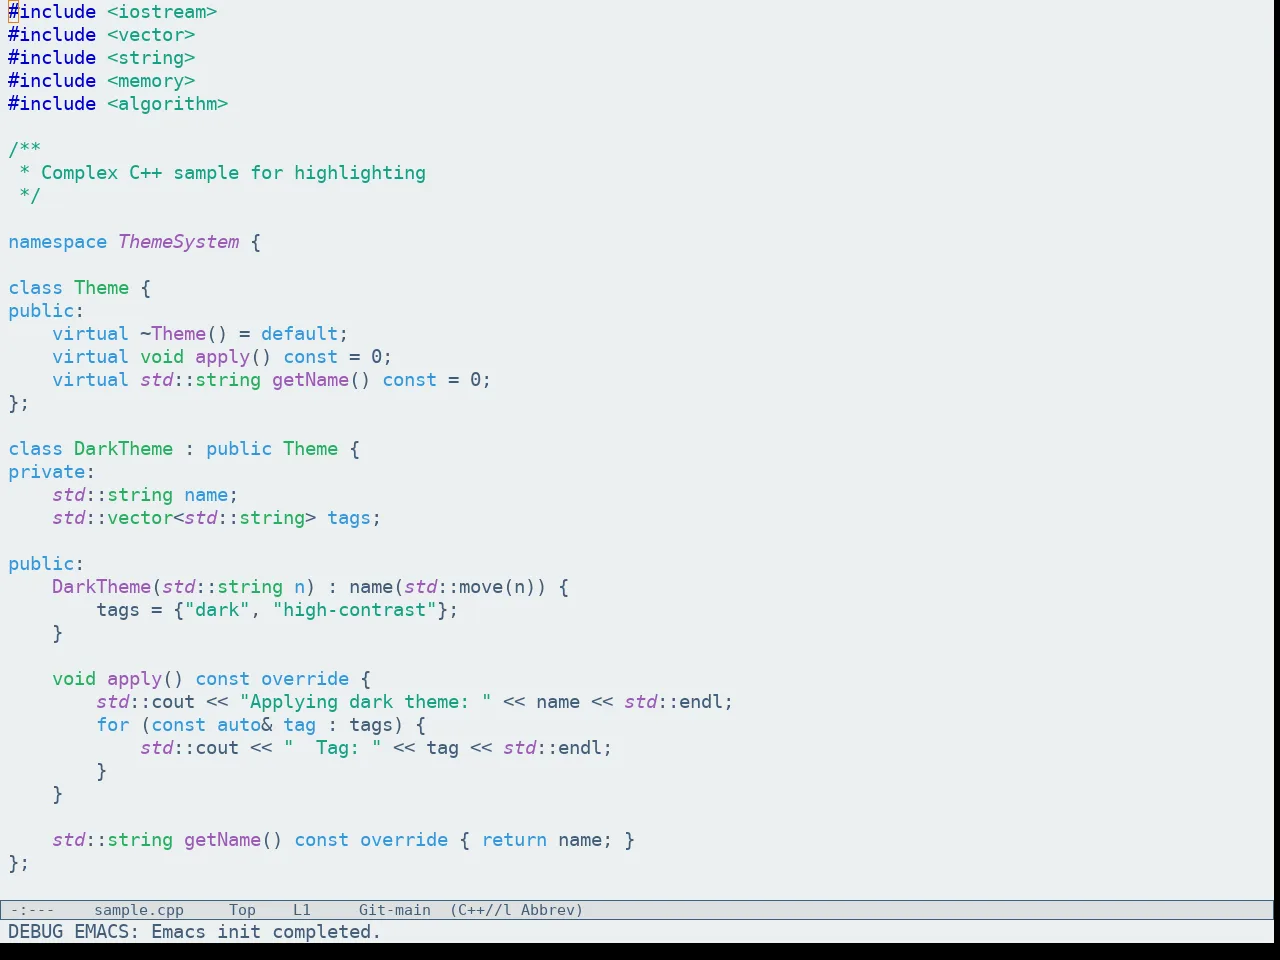Click on 'tags;' vector member declaration
This screenshot has width=1280, height=960.
click(x=355, y=518)
